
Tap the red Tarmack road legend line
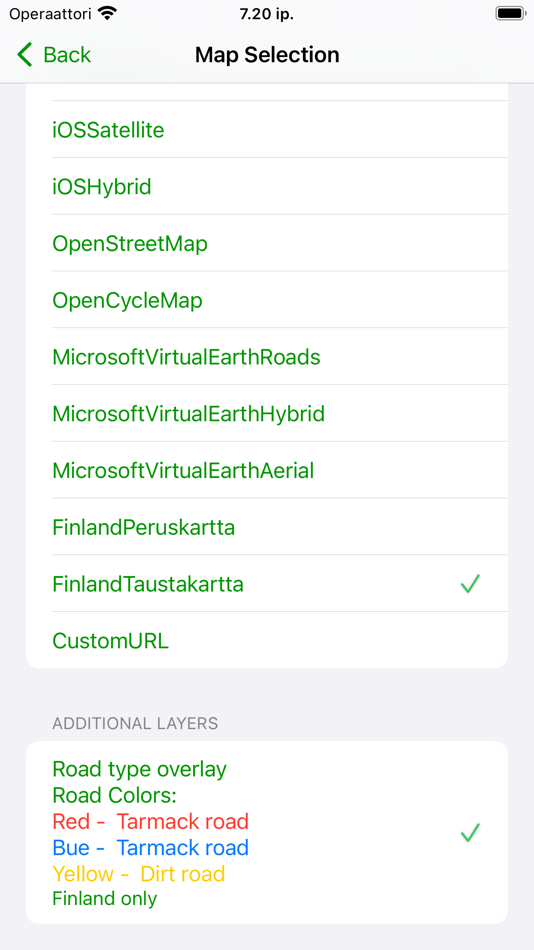[151, 822]
